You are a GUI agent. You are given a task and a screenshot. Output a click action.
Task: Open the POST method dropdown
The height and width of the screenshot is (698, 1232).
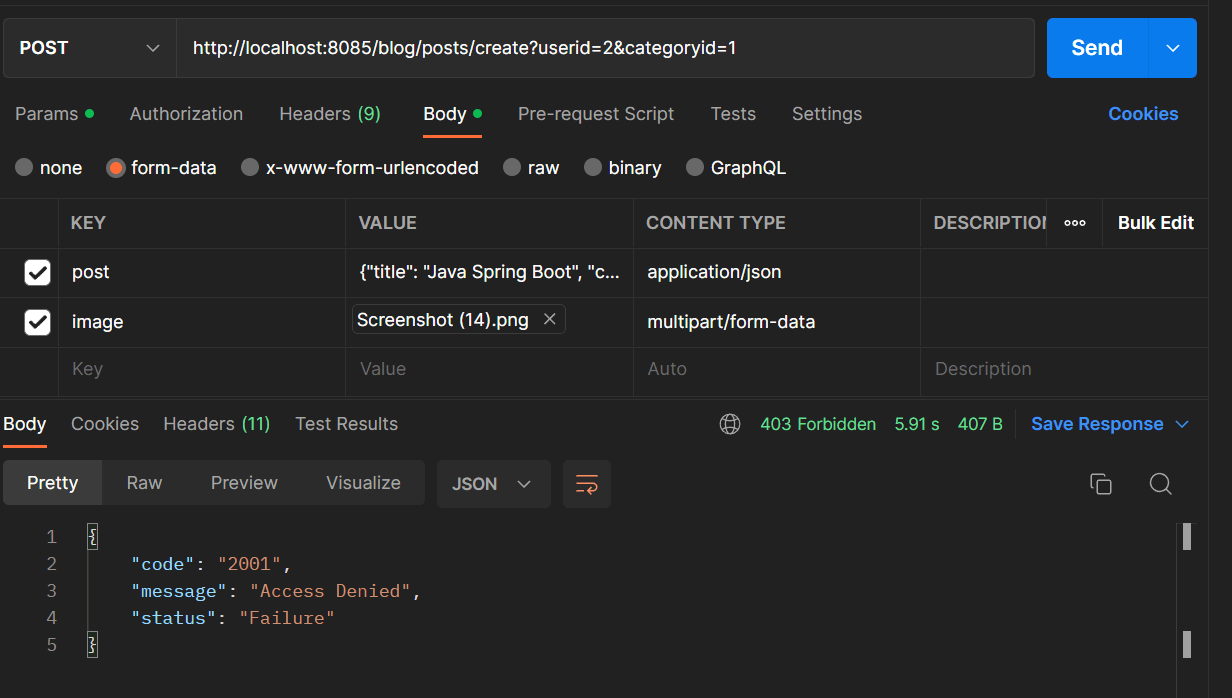pyautogui.click(x=89, y=47)
